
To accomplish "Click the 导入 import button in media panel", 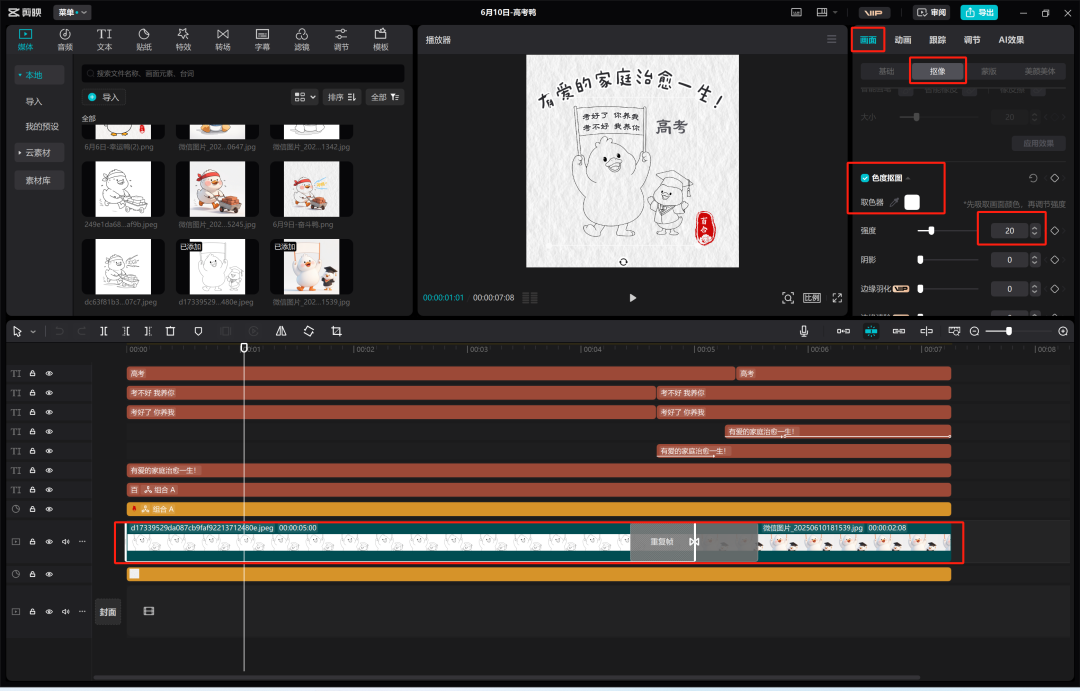I will tap(104, 97).
